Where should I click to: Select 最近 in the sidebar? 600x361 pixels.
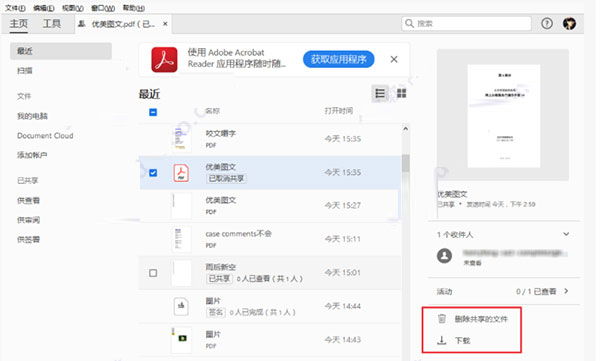[x=61, y=51]
